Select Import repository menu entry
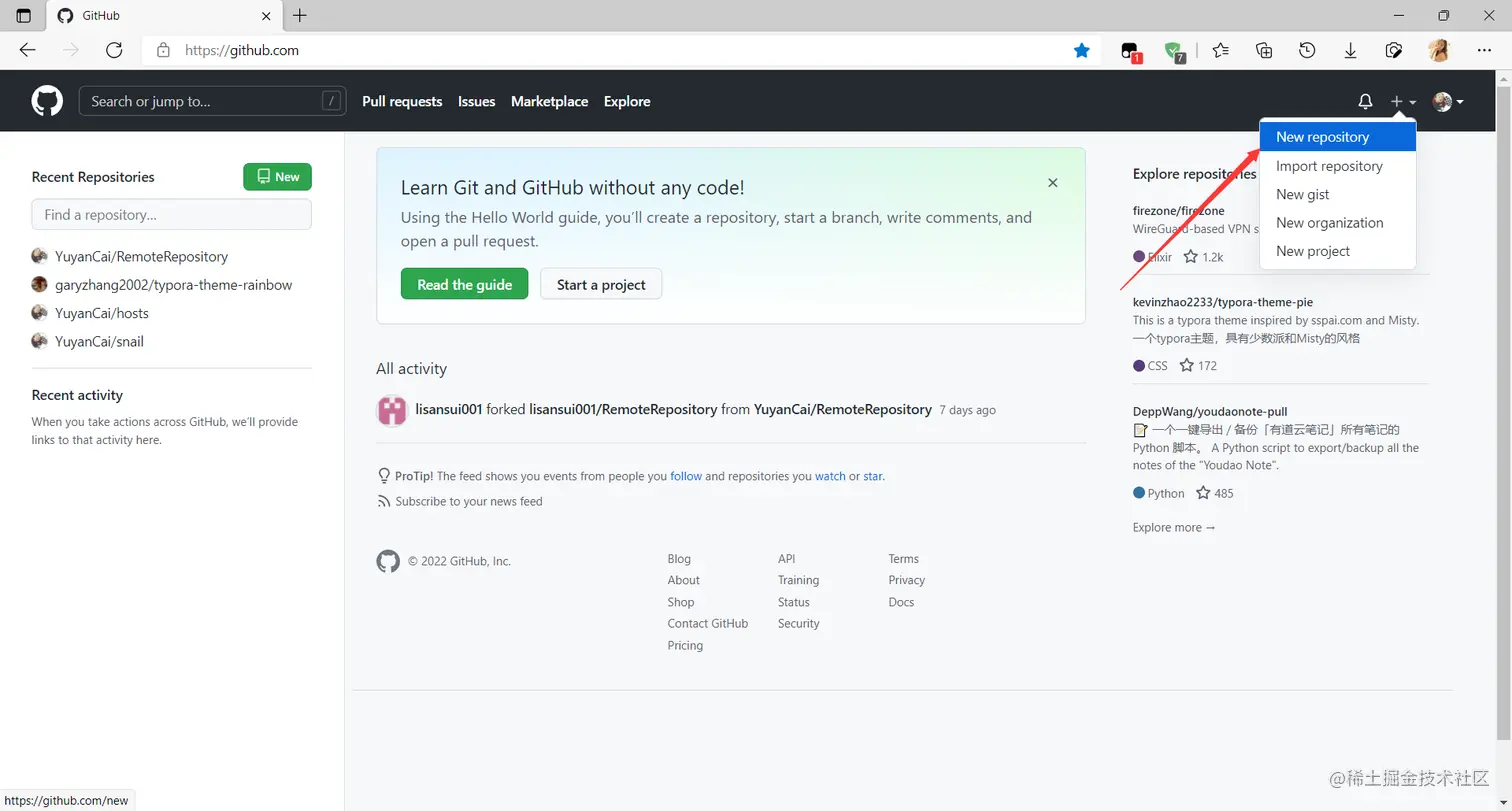This screenshot has width=1512, height=811. tap(1338, 166)
